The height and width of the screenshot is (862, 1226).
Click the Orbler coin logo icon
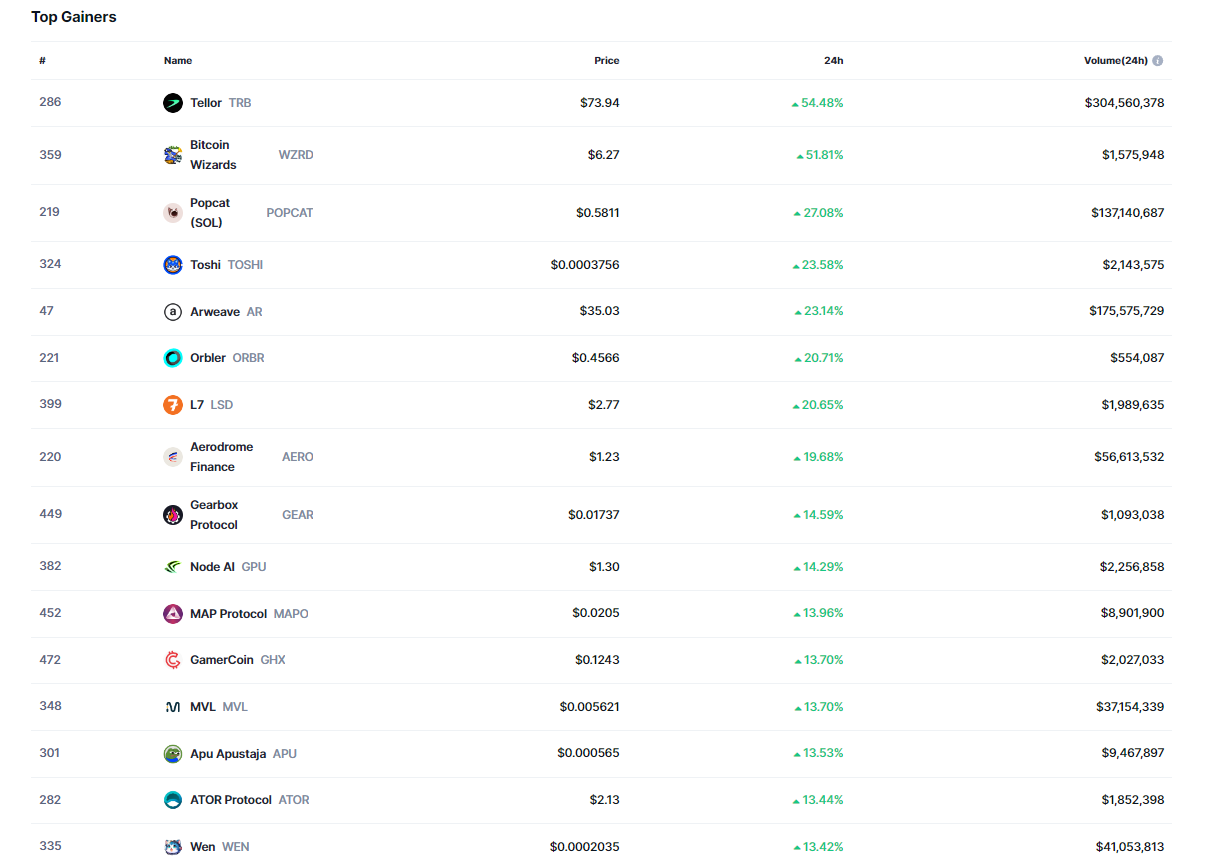[173, 358]
